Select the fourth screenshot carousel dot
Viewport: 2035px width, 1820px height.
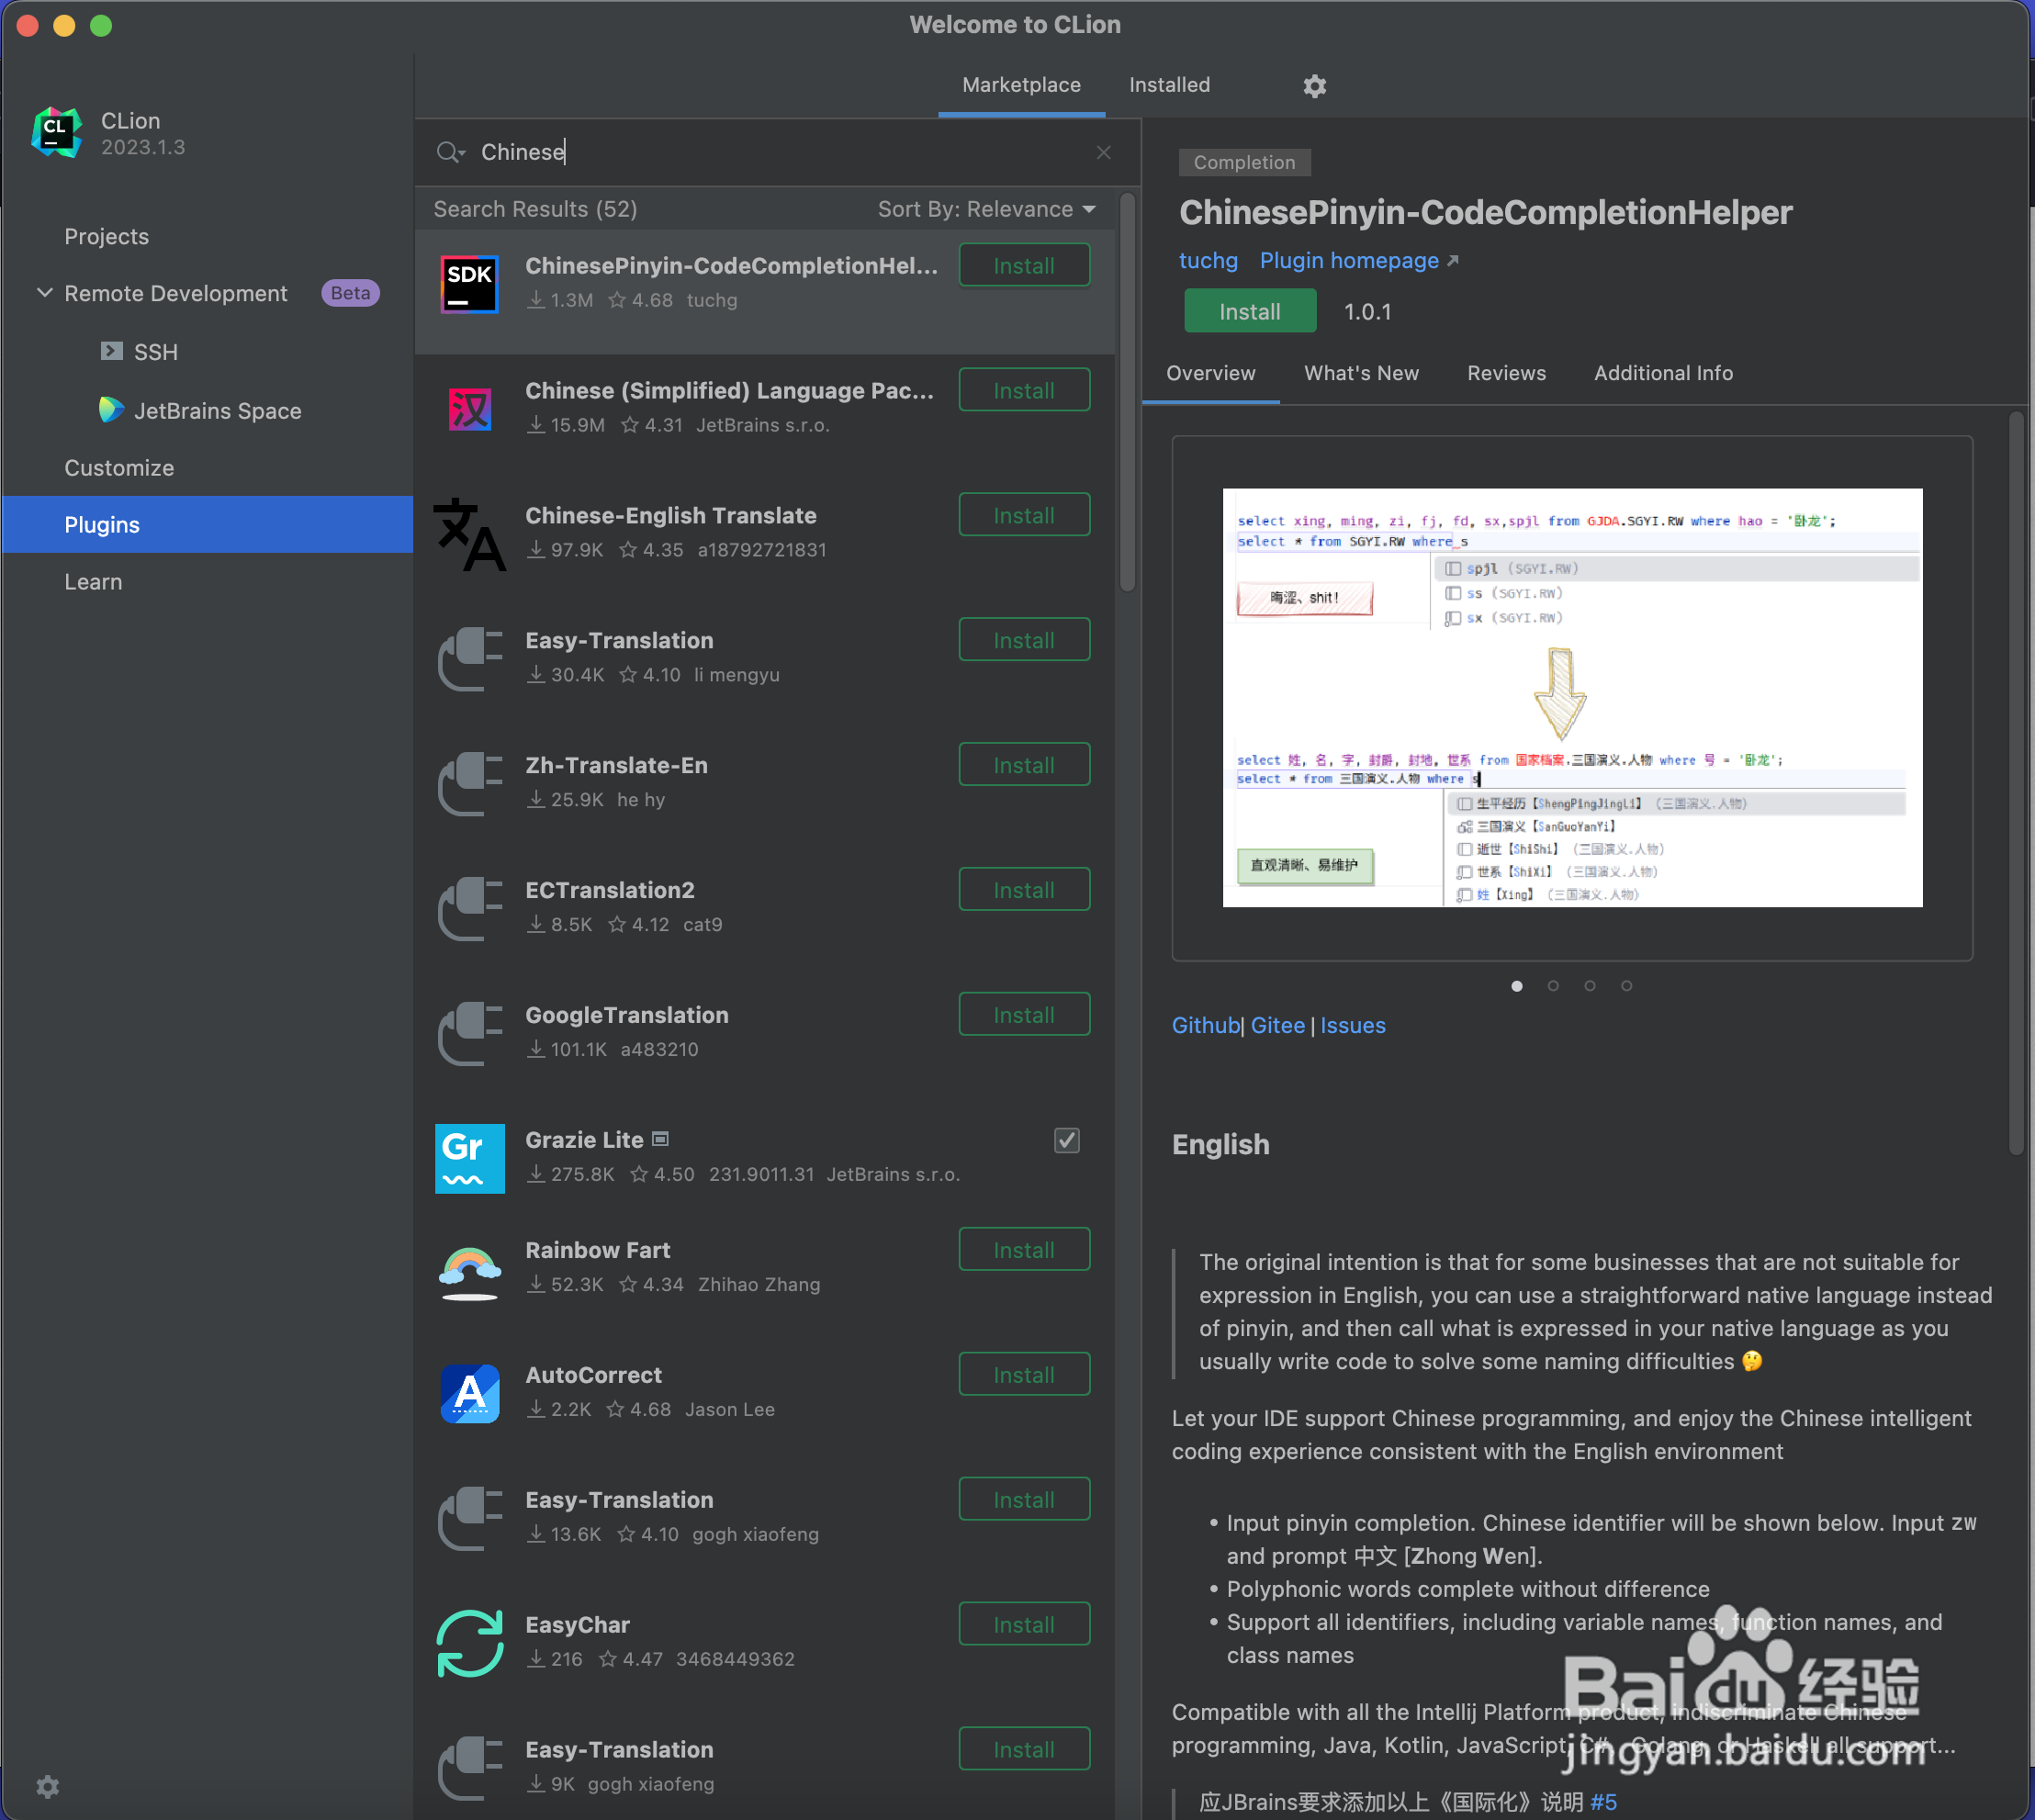(1626, 986)
